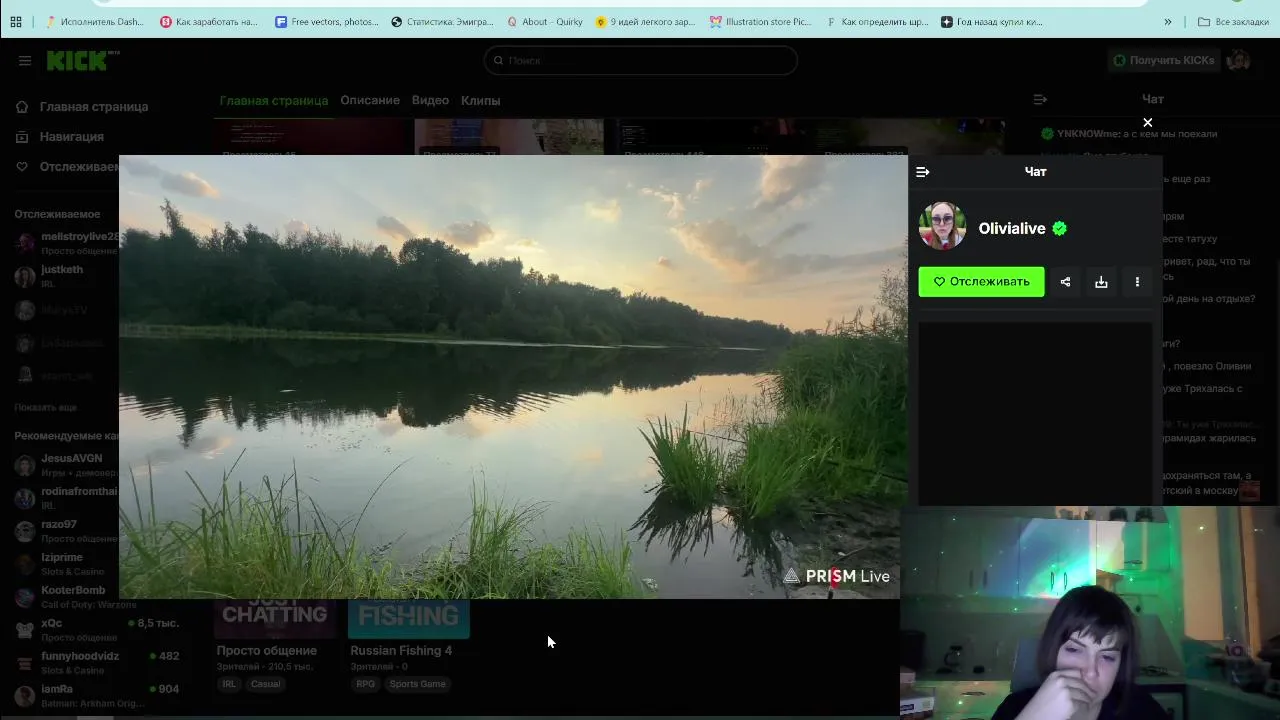Switch to the Описание tab

pos(370,101)
